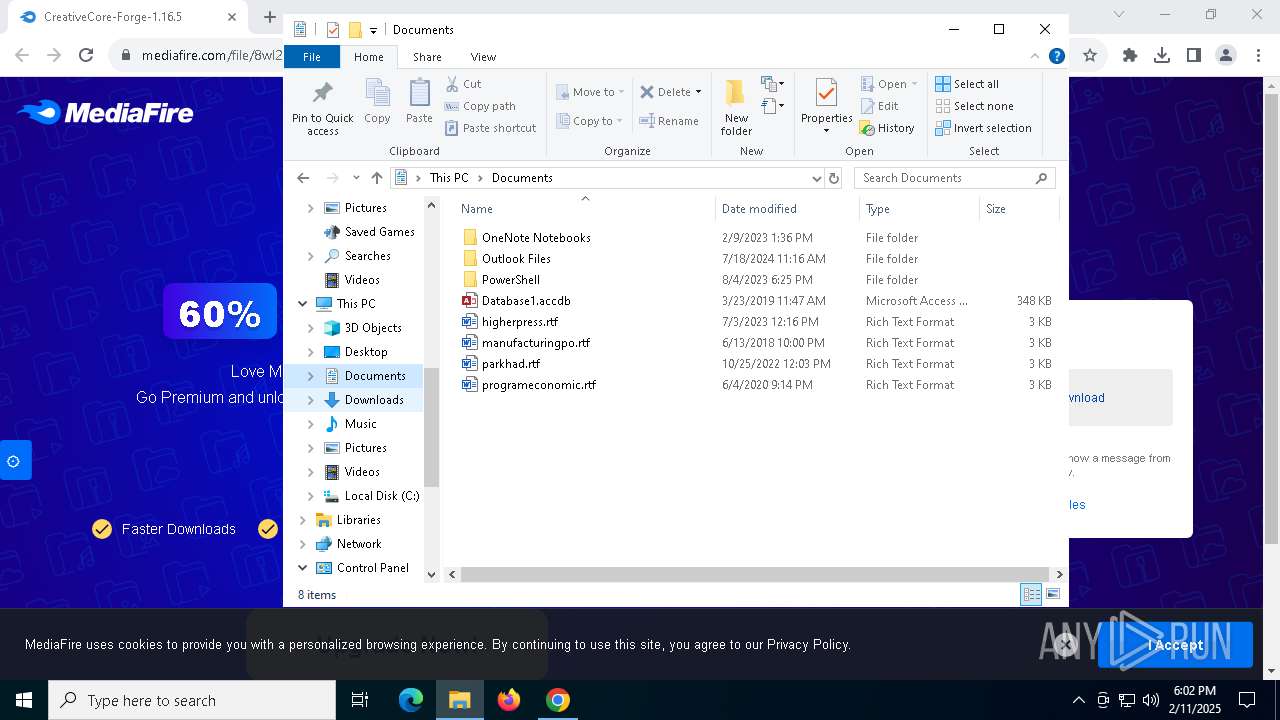This screenshot has width=1280, height=720.
Task: Select Downloads in navigation tree
Action: pos(374,400)
